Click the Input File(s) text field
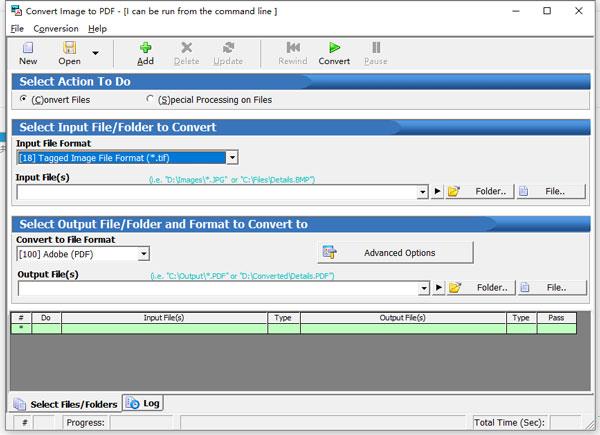The width and height of the screenshot is (600, 435). 217,192
